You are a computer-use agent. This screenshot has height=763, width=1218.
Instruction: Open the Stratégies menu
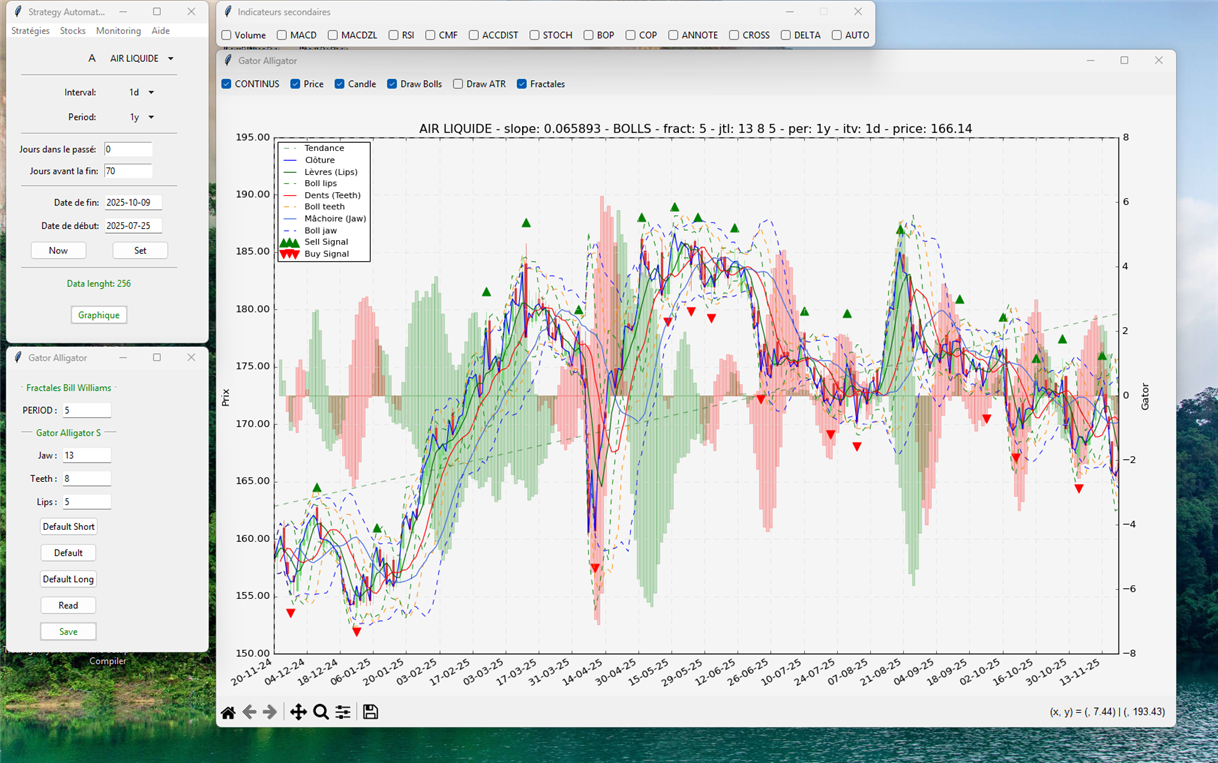pyautogui.click(x=30, y=31)
